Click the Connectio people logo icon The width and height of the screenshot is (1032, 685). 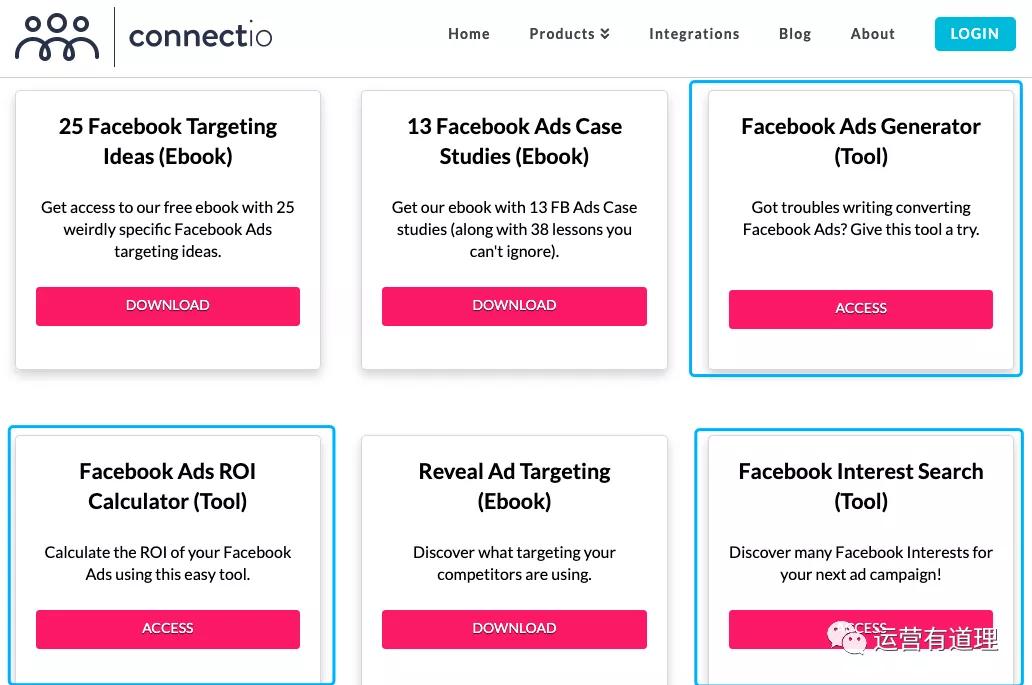click(x=57, y=37)
